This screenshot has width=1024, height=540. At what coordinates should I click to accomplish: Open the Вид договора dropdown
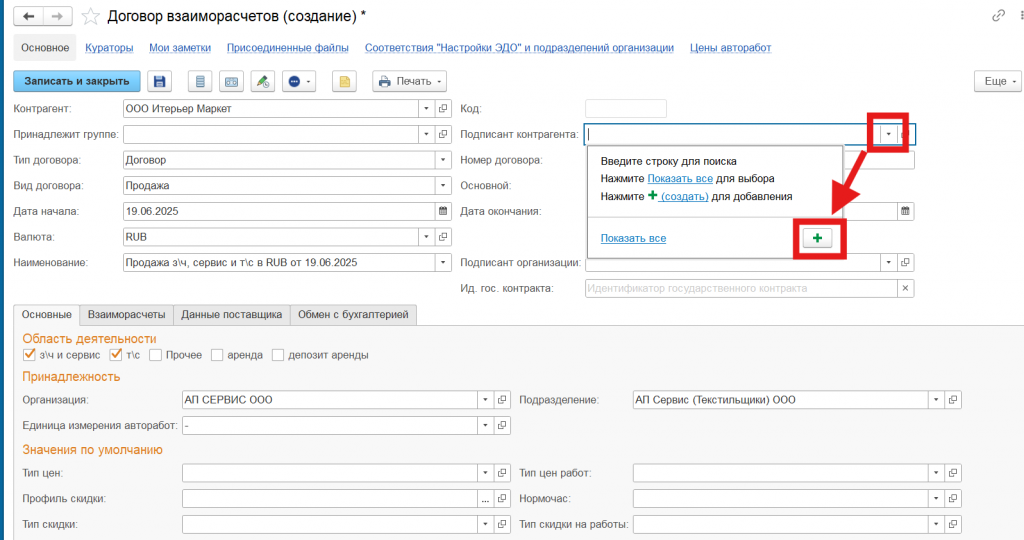443,185
